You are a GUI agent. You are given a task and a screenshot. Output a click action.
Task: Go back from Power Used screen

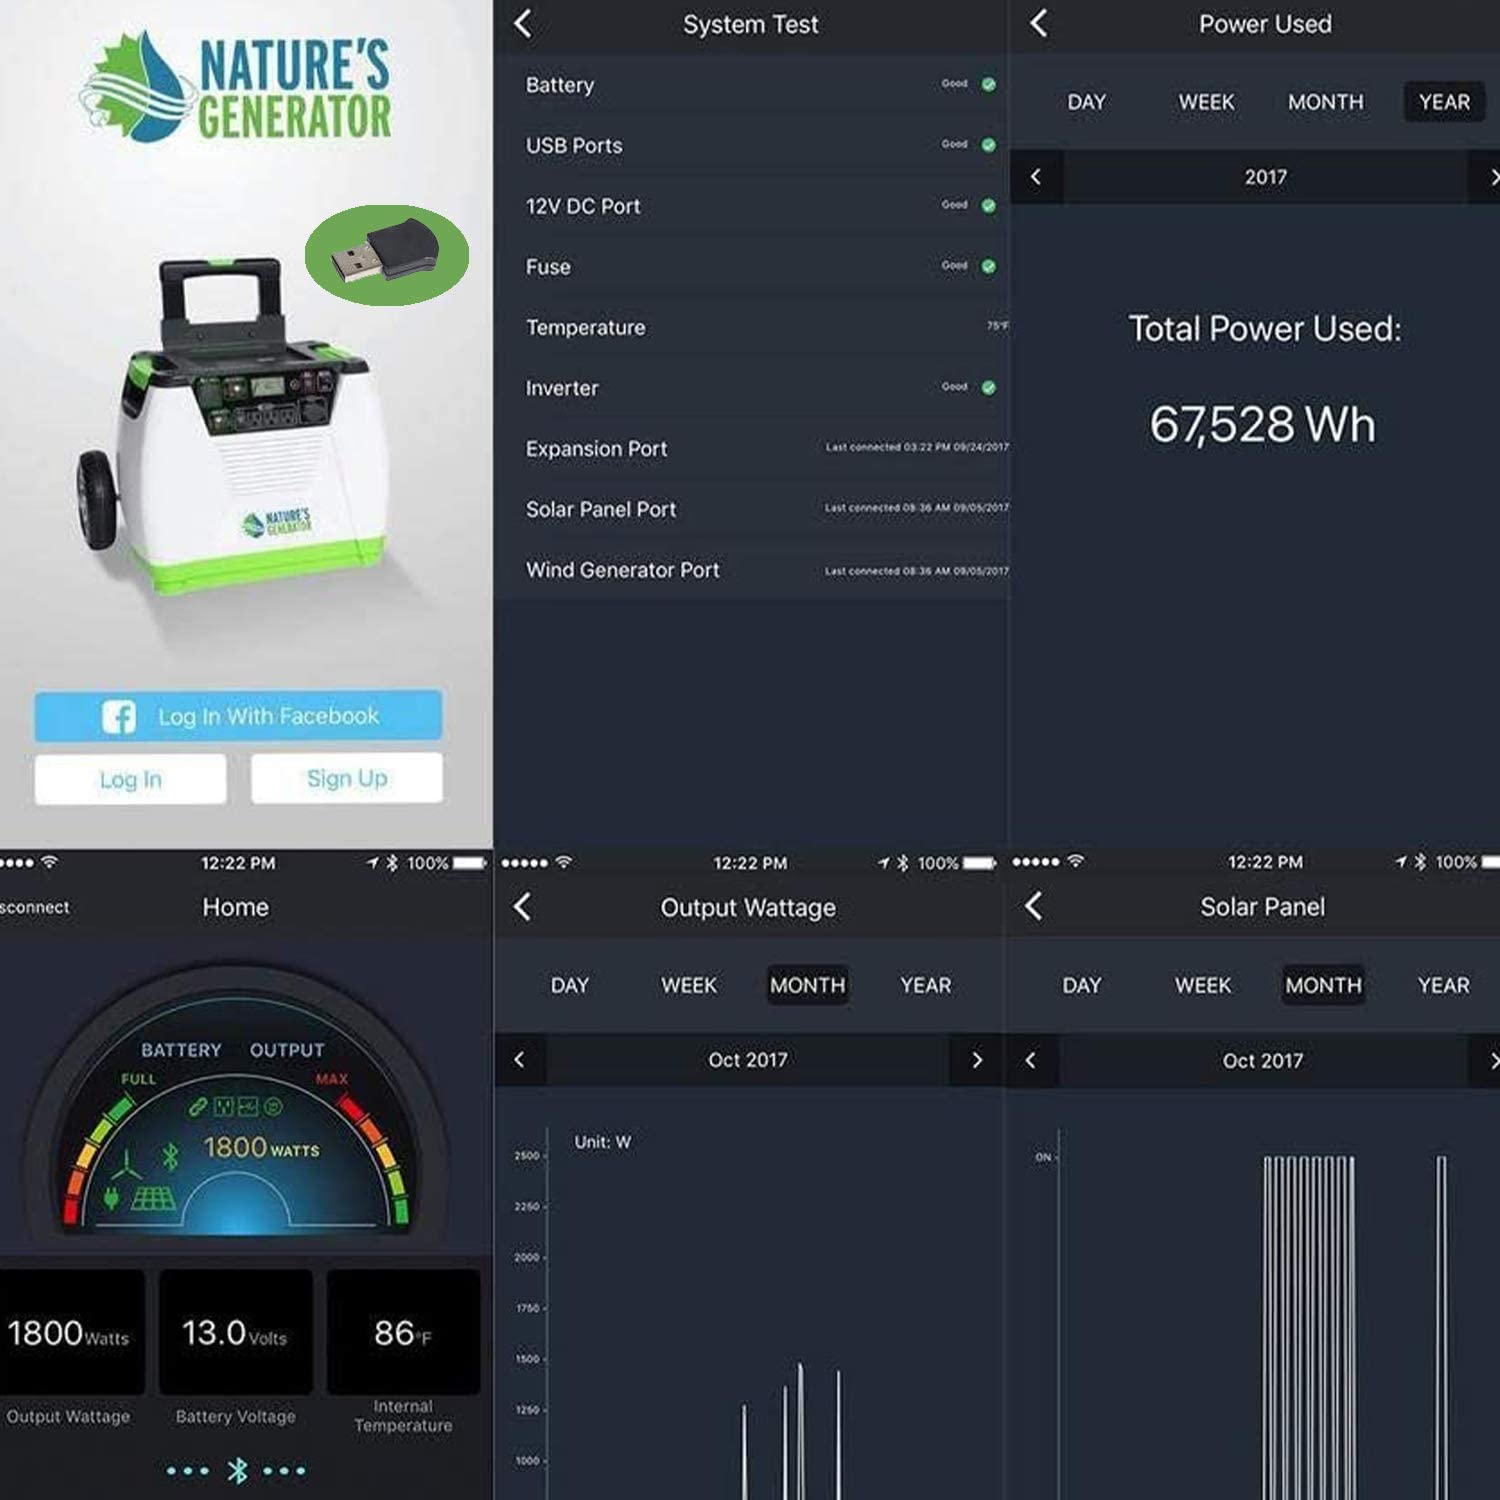point(1039,23)
